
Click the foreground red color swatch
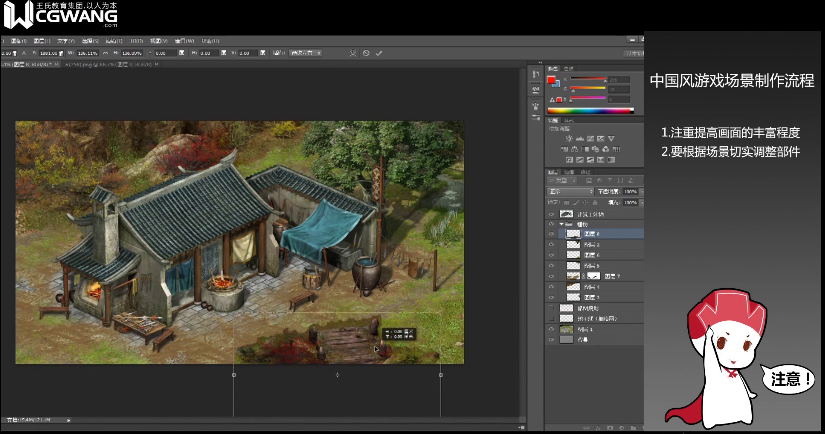(x=551, y=79)
